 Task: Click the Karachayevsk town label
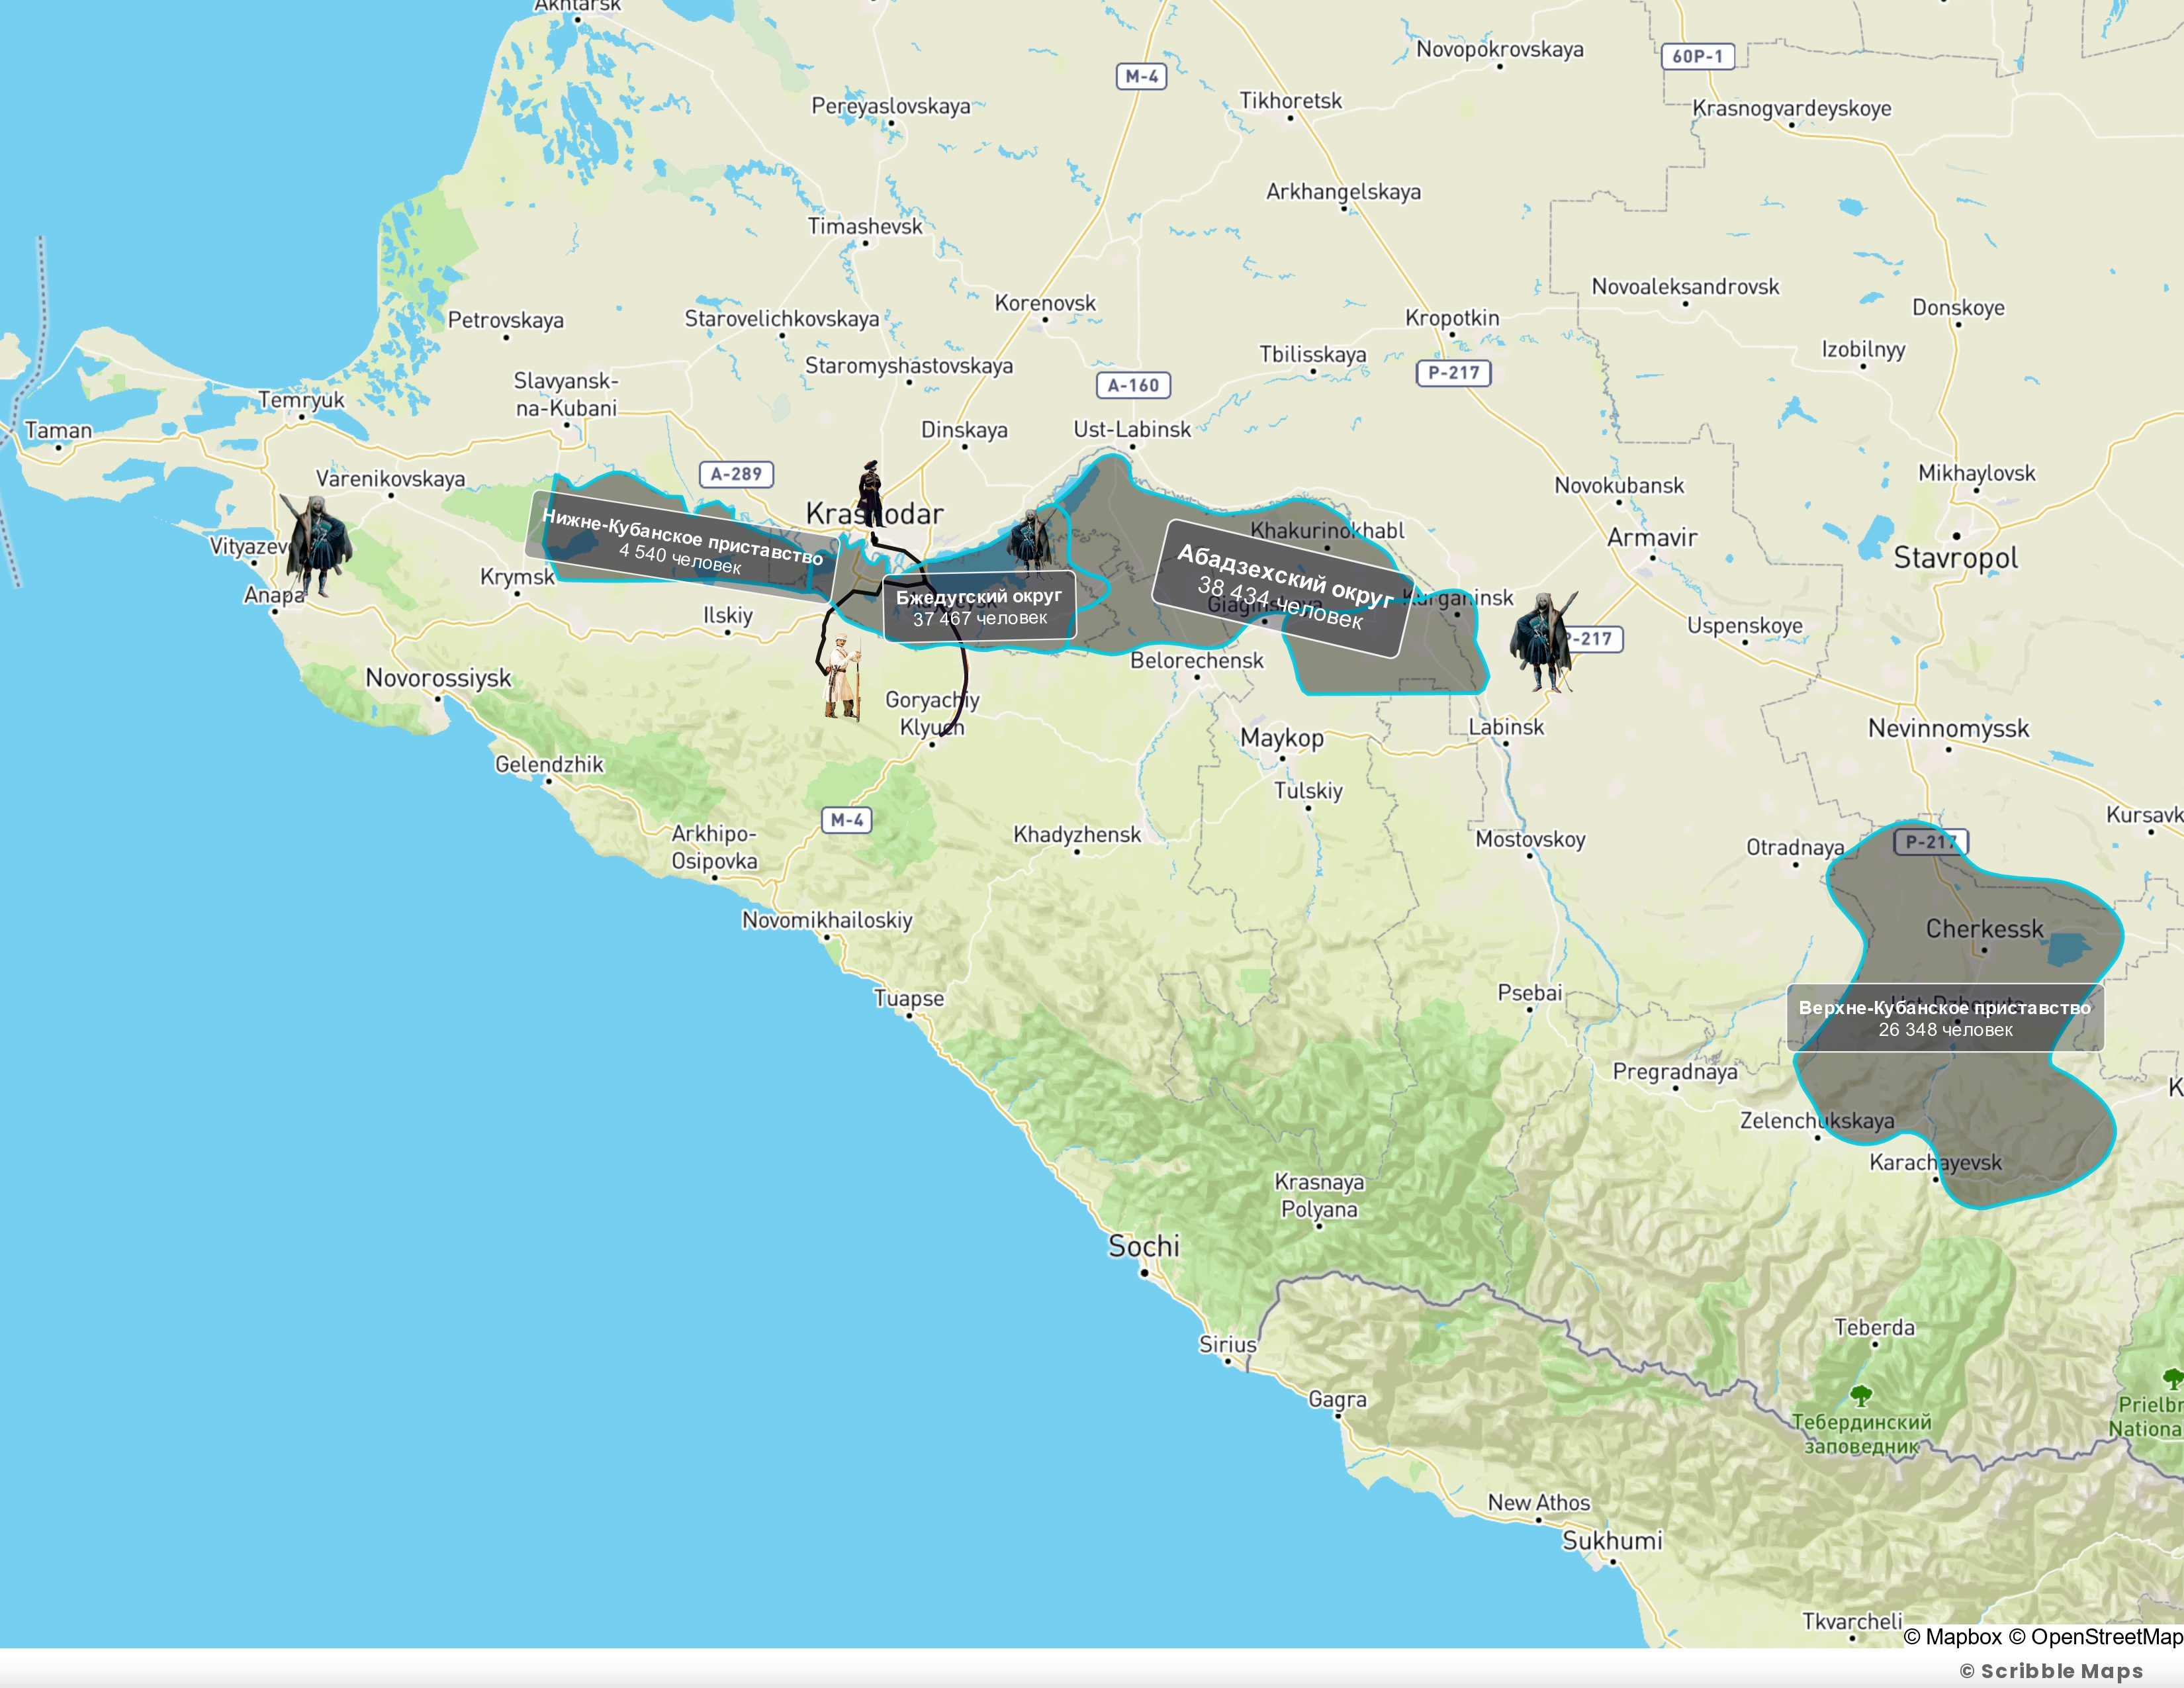tap(1936, 1162)
